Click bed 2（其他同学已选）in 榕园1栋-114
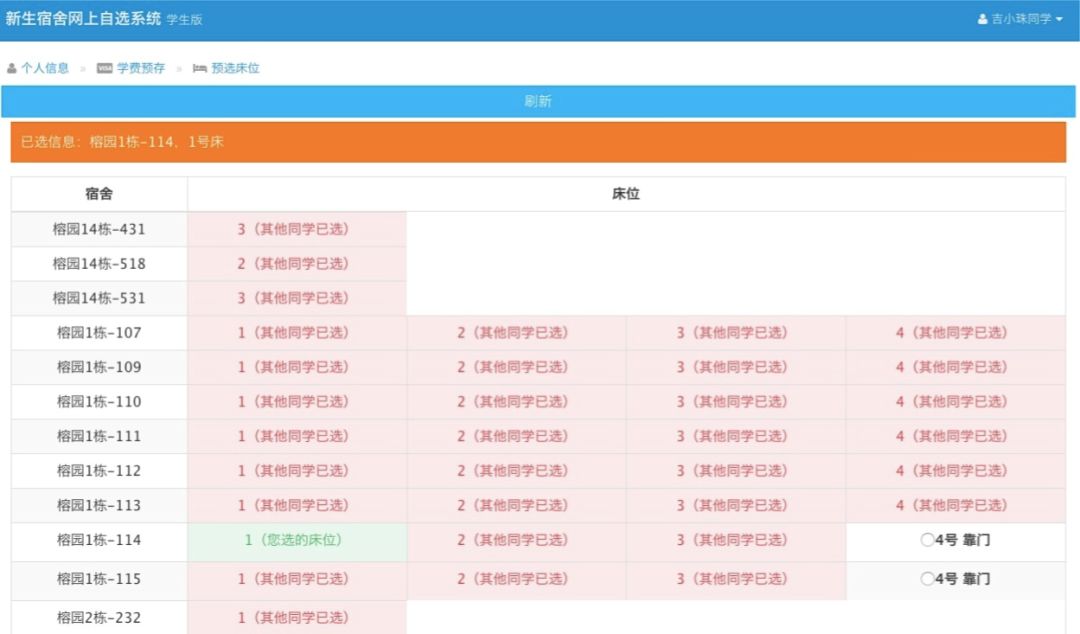This screenshot has height=634, width=1080. (517, 542)
